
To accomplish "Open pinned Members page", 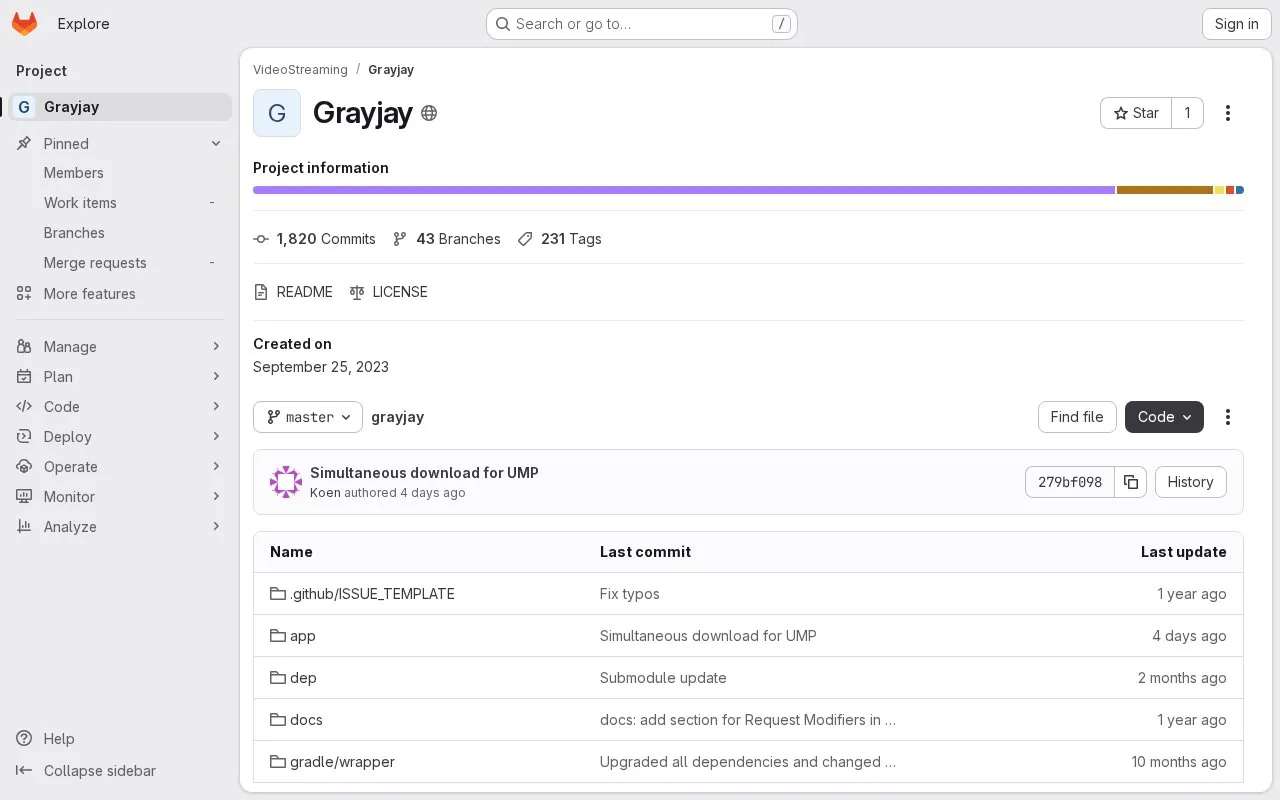I will point(120,173).
